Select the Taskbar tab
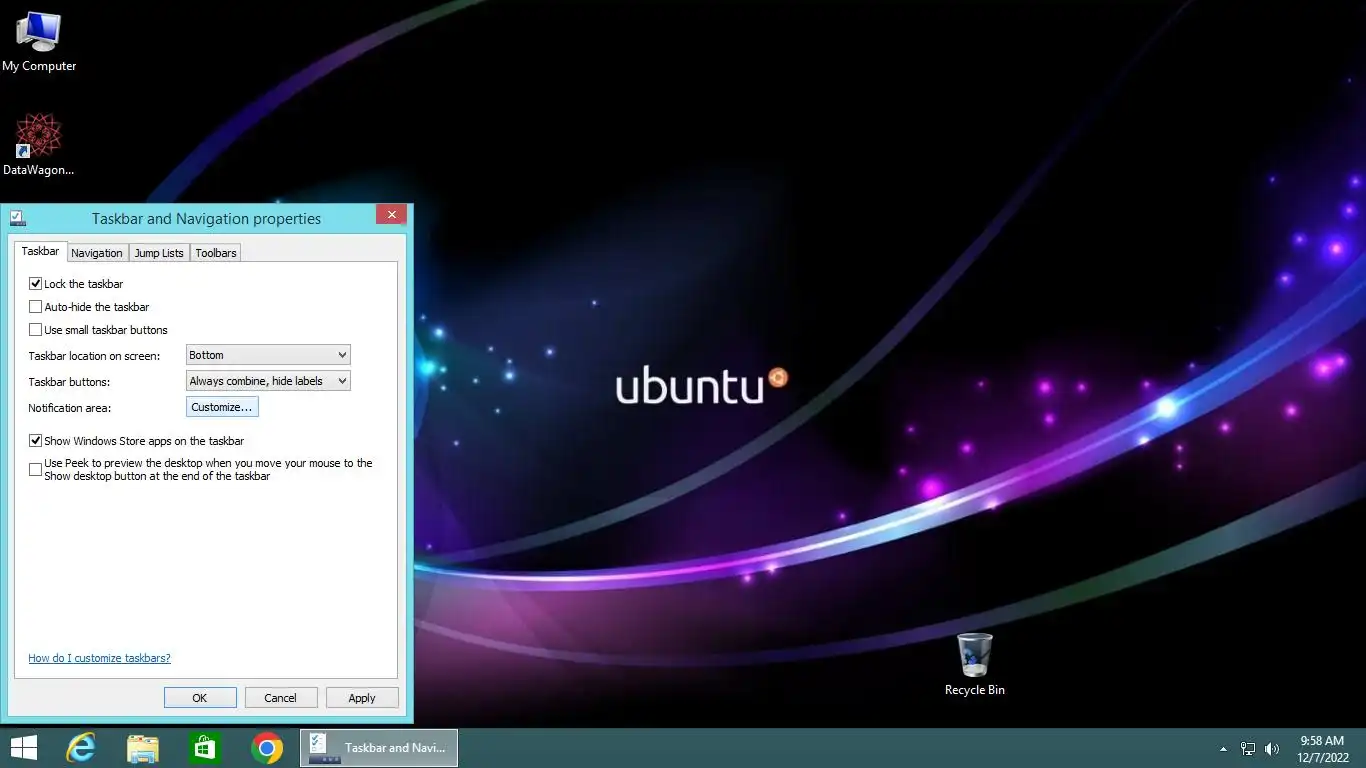Screen dimensions: 1366x768 point(40,252)
